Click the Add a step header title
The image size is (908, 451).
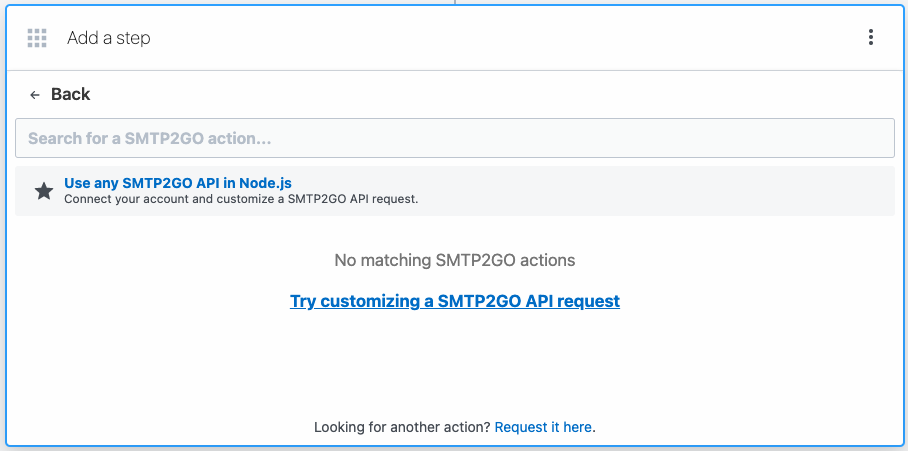coord(109,38)
